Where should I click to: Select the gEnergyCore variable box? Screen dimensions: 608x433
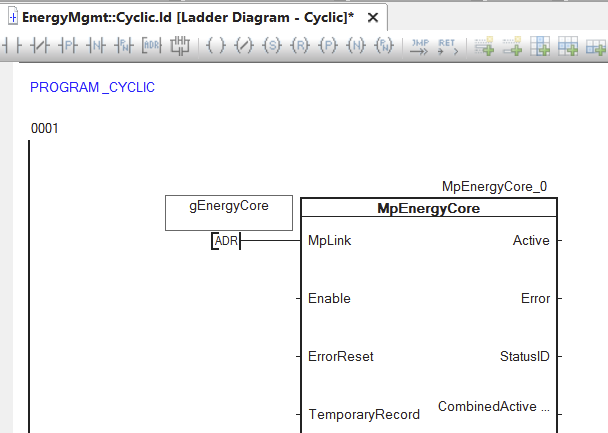tap(229, 213)
